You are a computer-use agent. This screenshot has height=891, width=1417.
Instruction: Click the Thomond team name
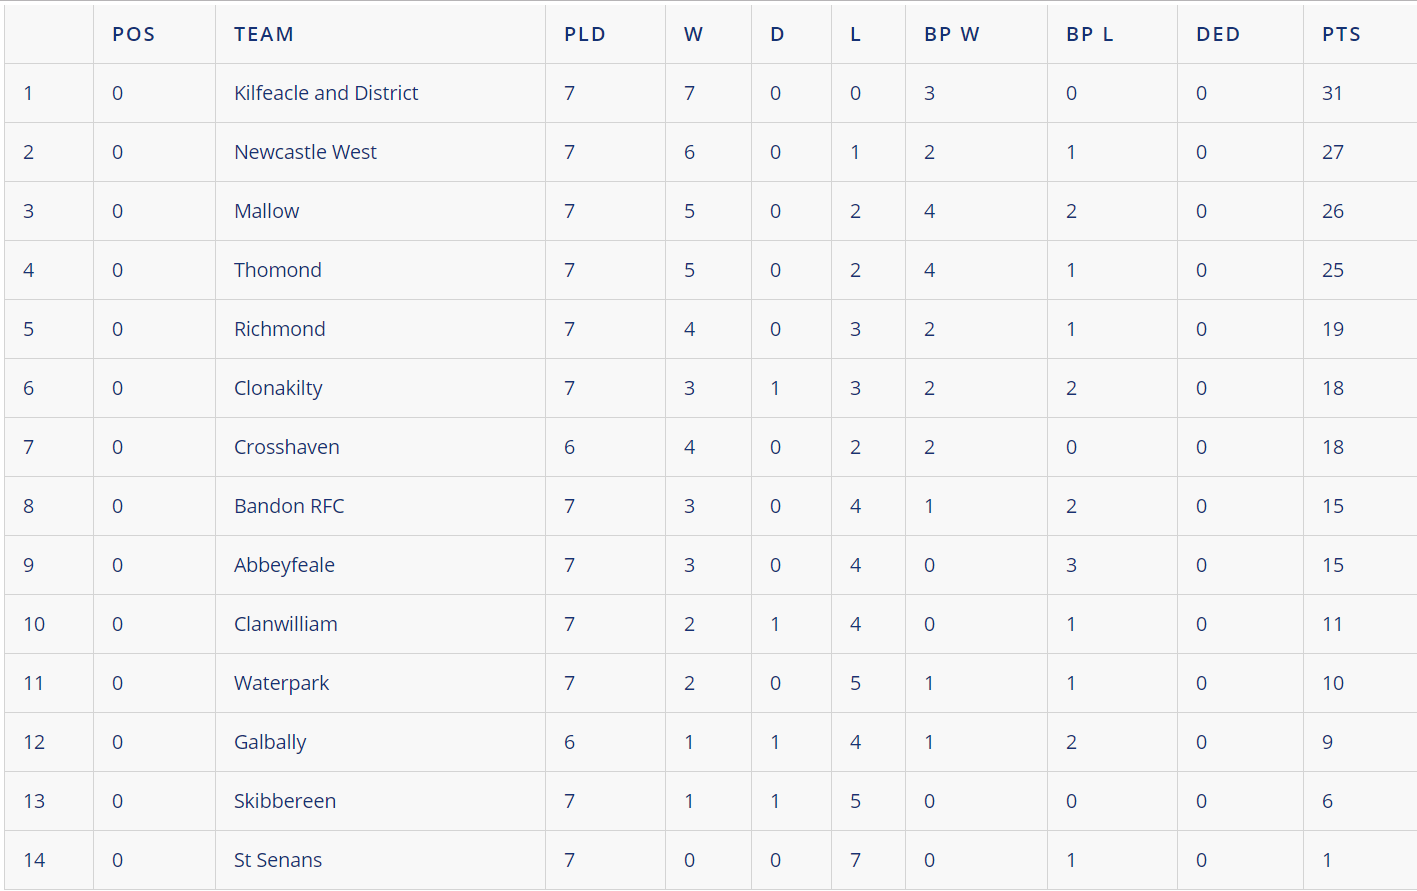(277, 270)
